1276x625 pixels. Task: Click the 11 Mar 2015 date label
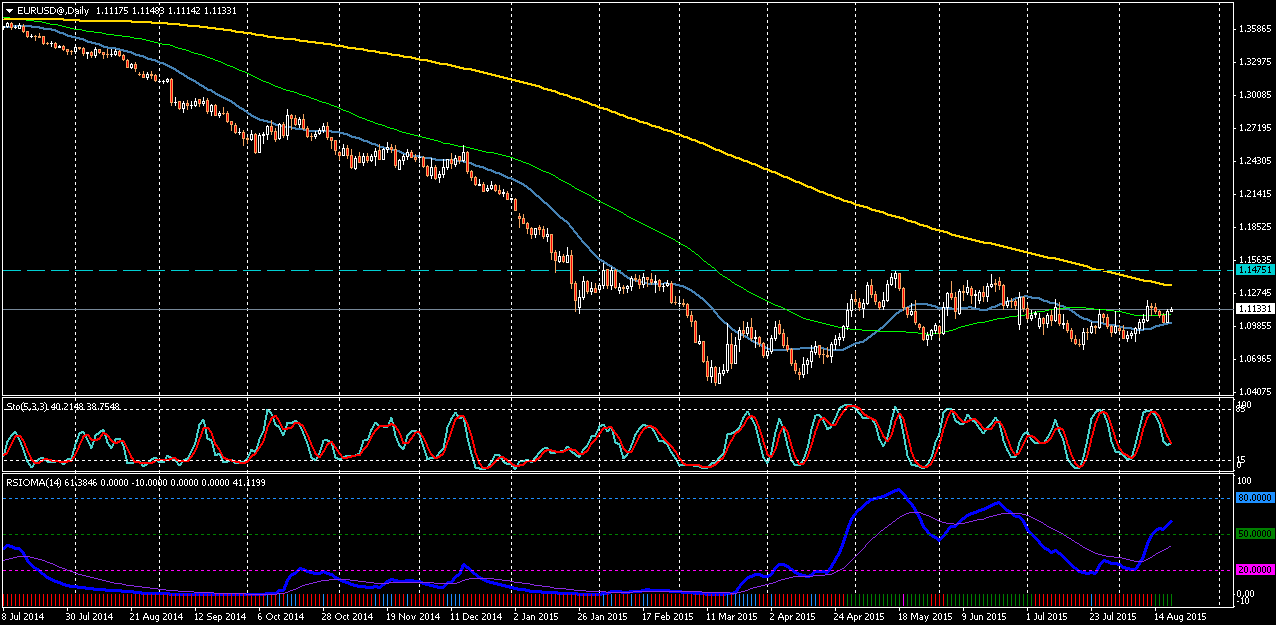coord(729,617)
